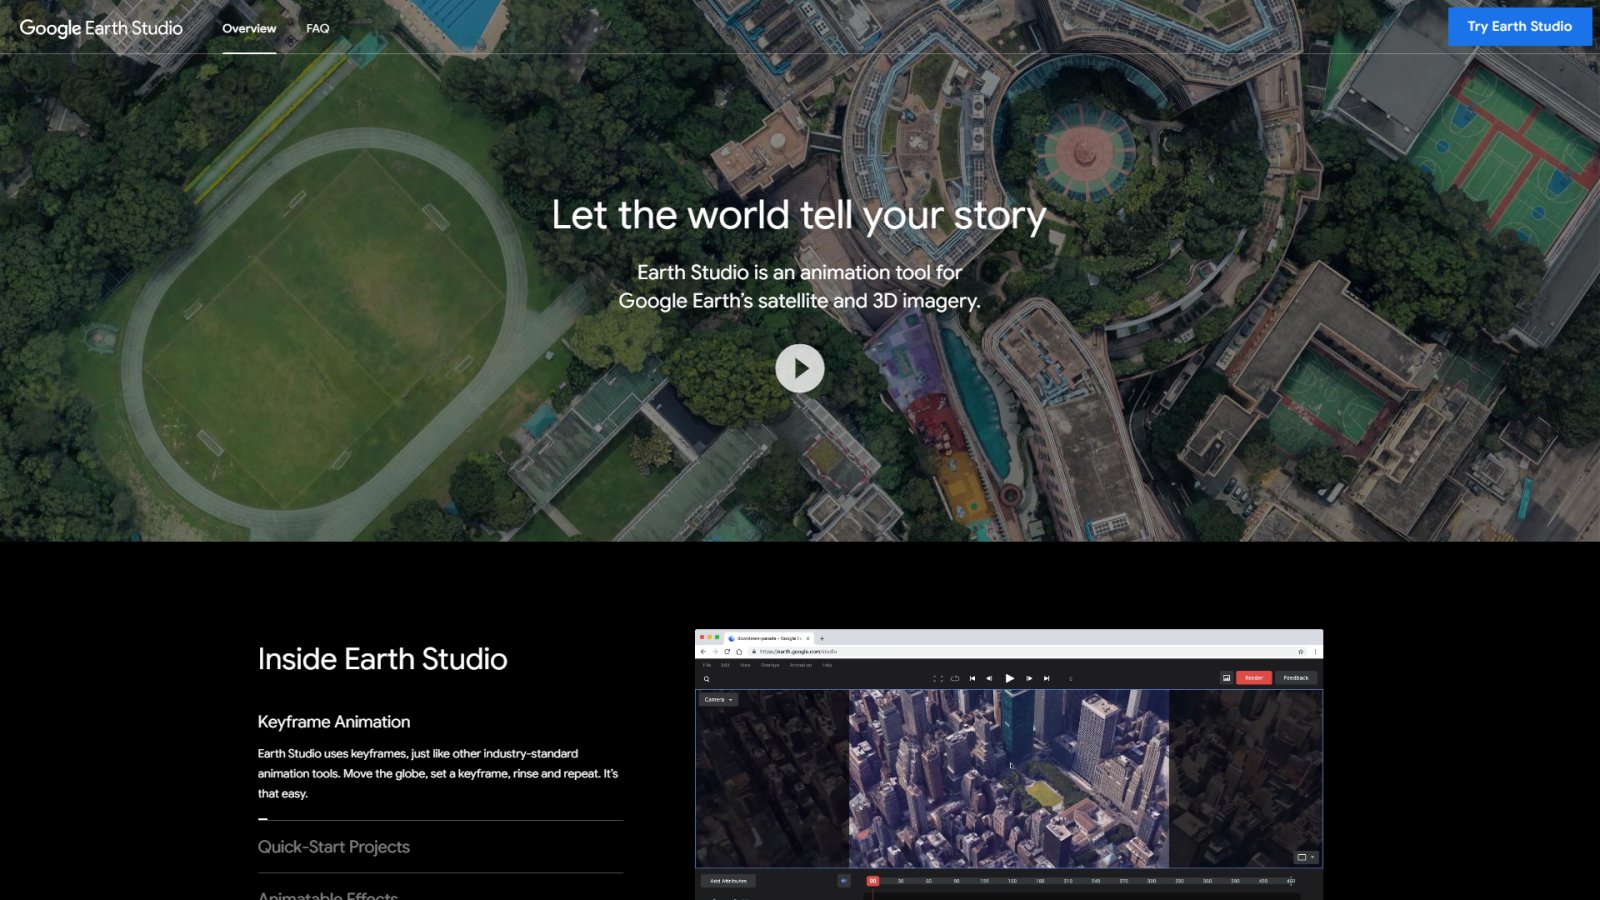Open the Animation menu in Earth Studio
Image resolution: width=1600 pixels, height=900 pixels.
tap(801, 665)
